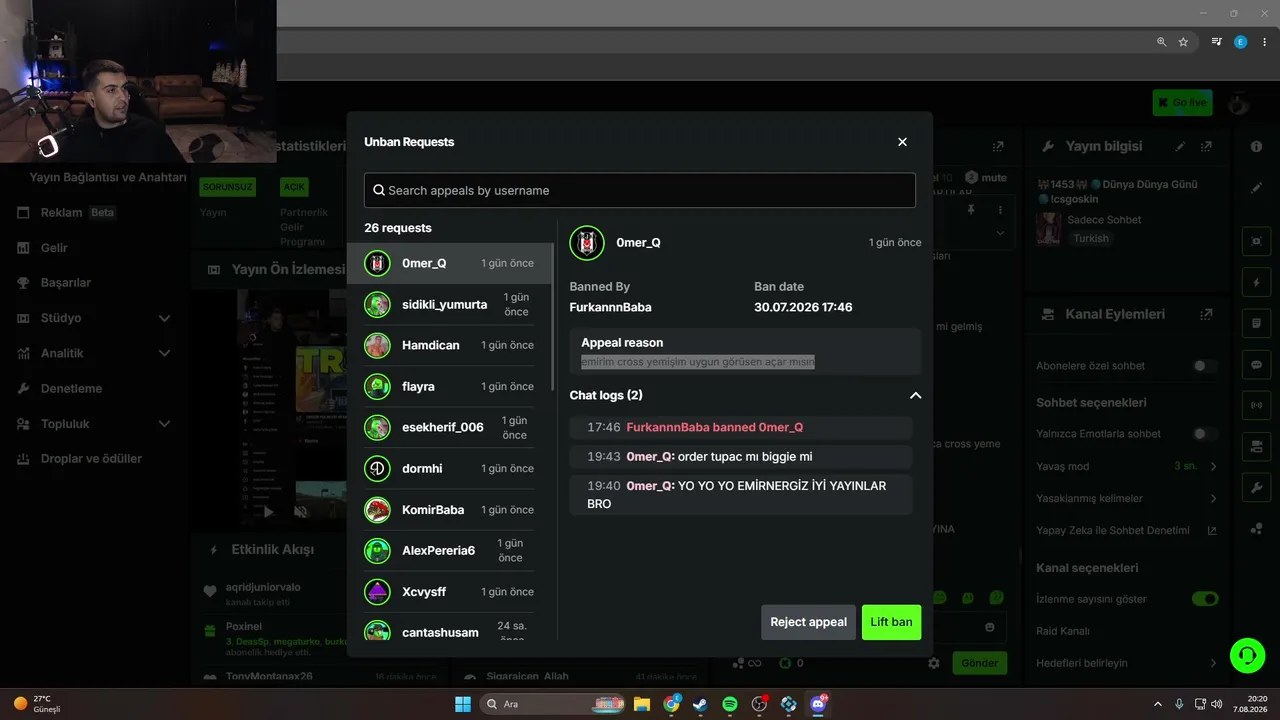
Task: Click the pencil icon in right rail
Action: pyautogui.click(x=1256, y=188)
